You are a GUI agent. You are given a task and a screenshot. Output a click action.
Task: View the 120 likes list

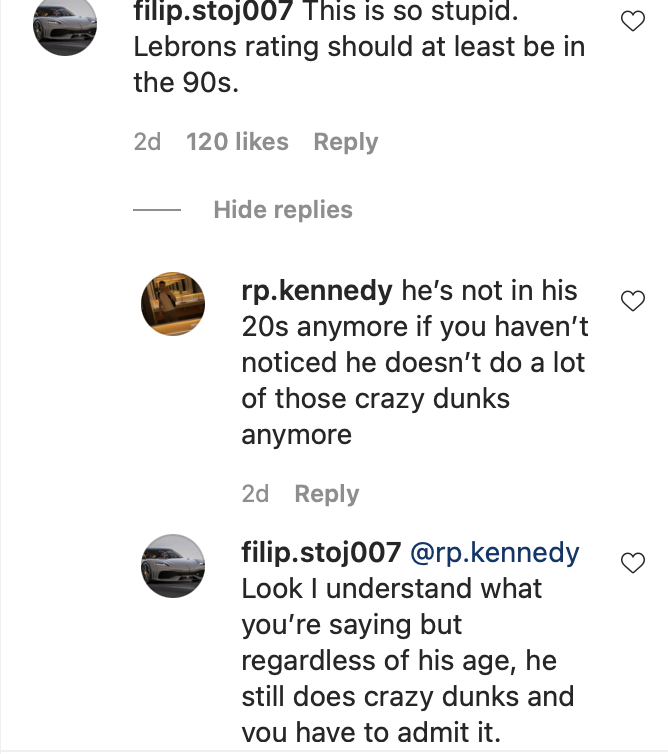pyautogui.click(x=237, y=142)
